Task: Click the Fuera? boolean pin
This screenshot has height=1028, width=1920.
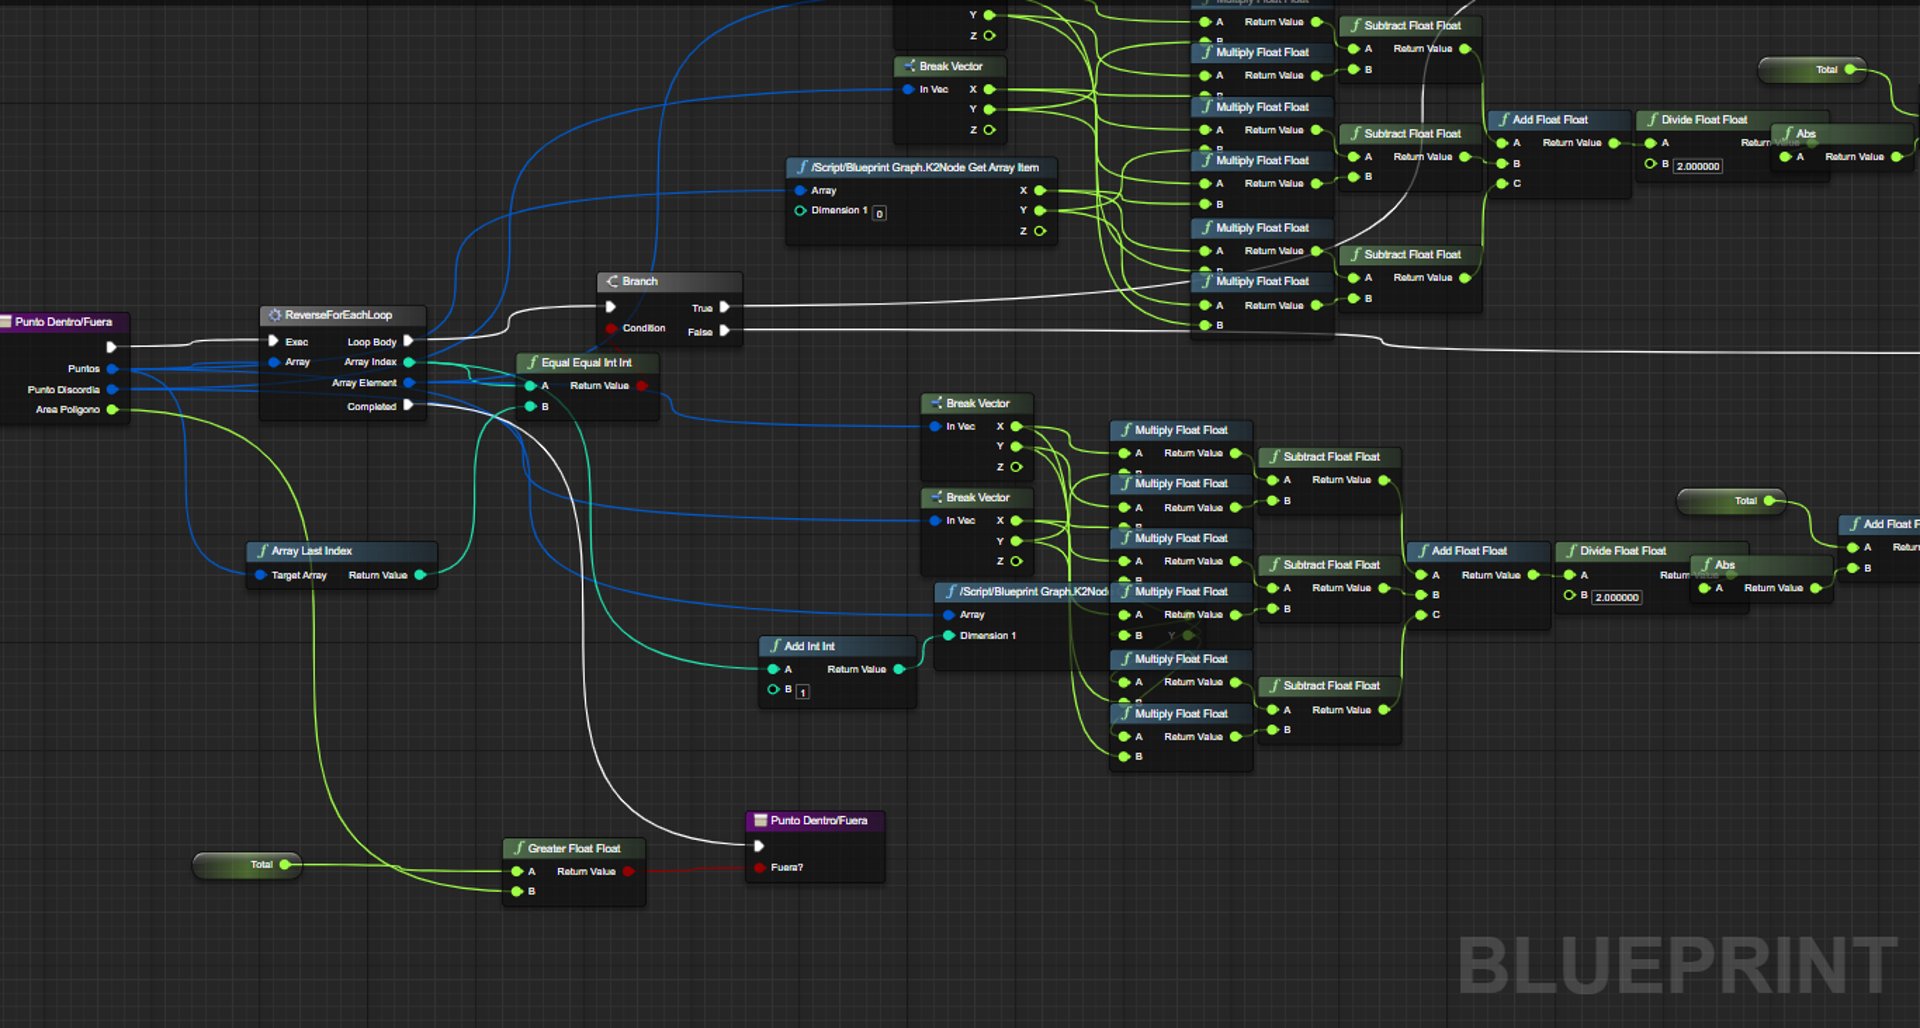Action: point(760,867)
